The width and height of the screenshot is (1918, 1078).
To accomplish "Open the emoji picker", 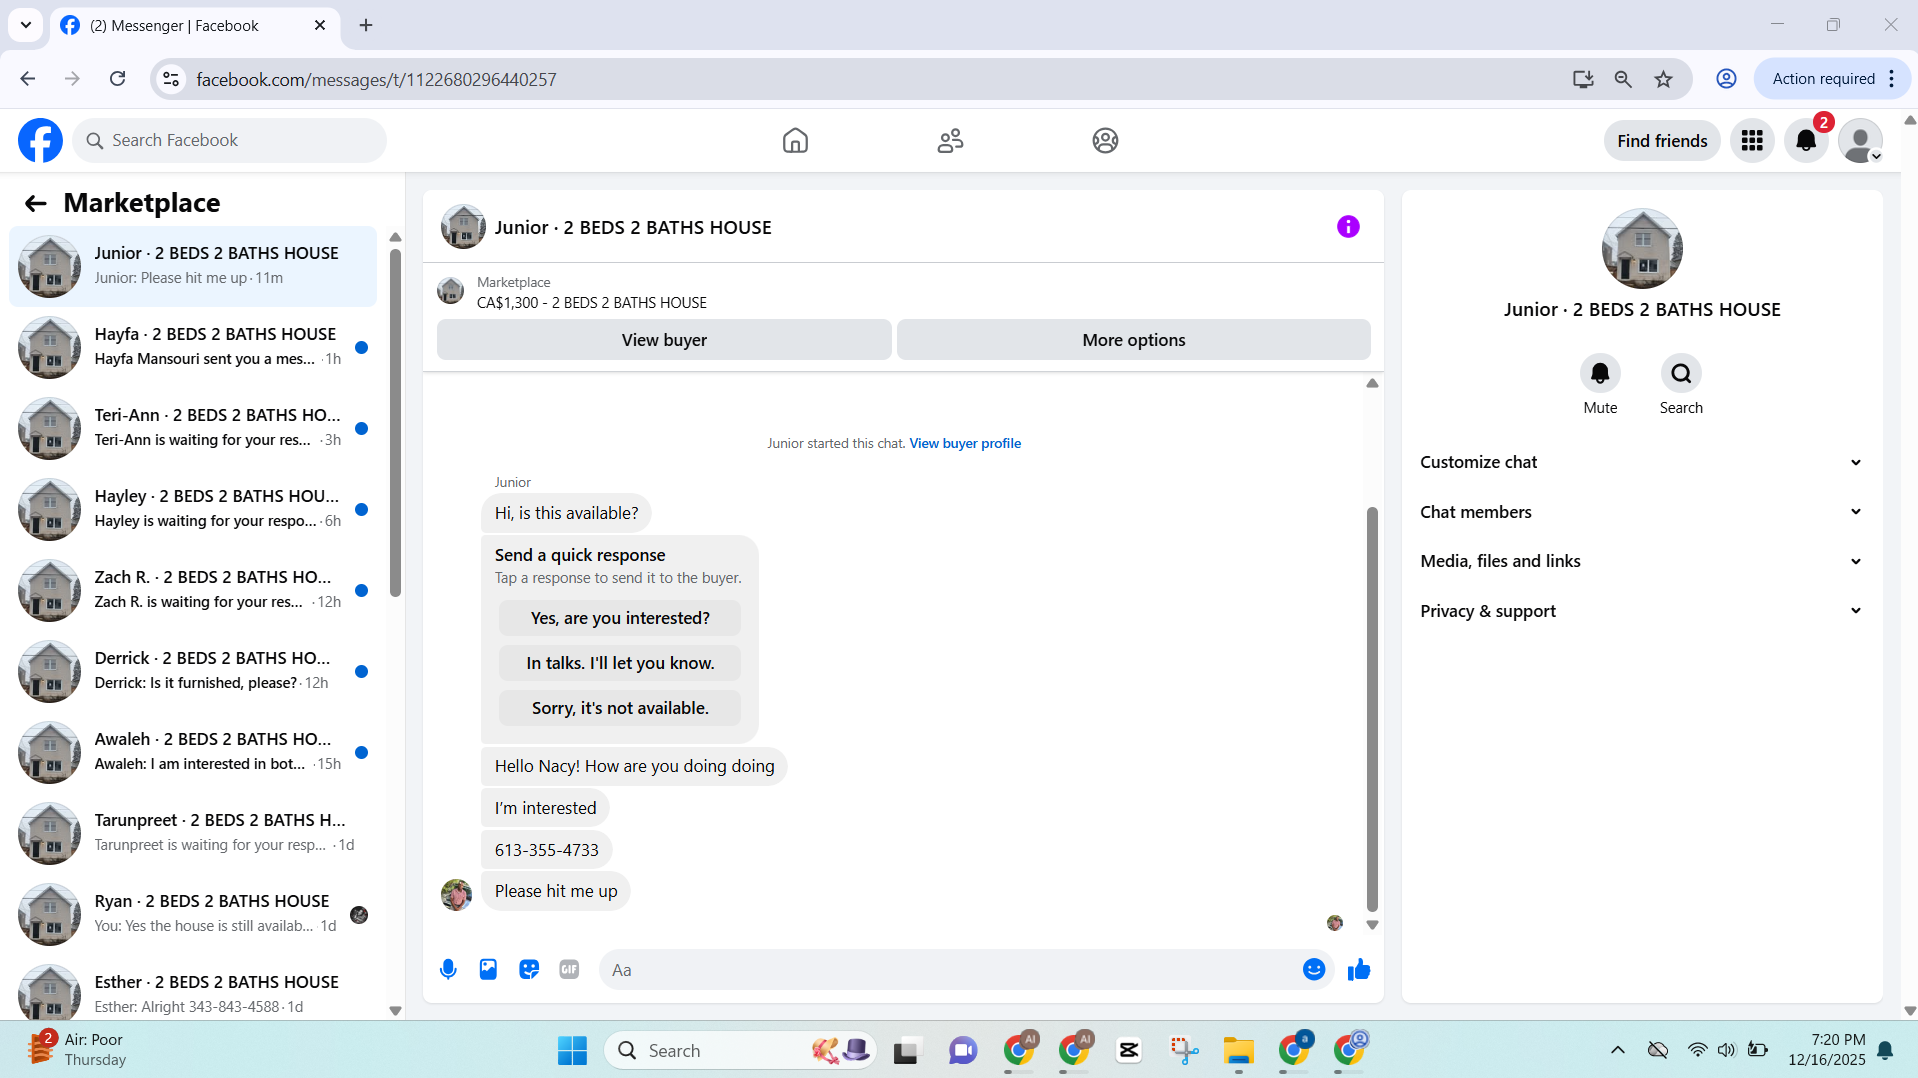I will [1314, 969].
